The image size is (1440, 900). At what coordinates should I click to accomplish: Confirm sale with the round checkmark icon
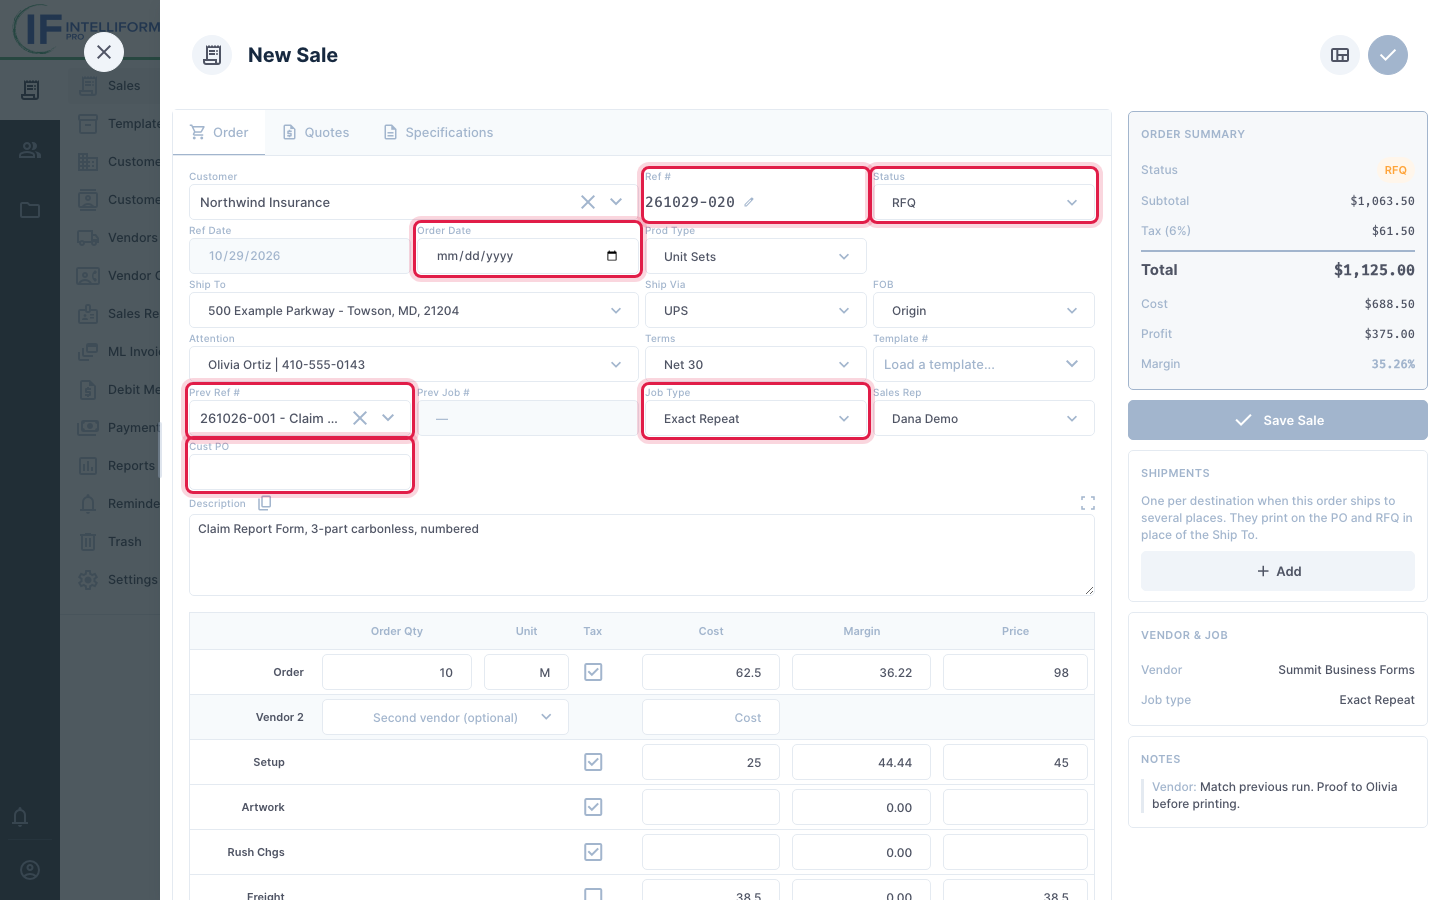tap(1388, 55)
